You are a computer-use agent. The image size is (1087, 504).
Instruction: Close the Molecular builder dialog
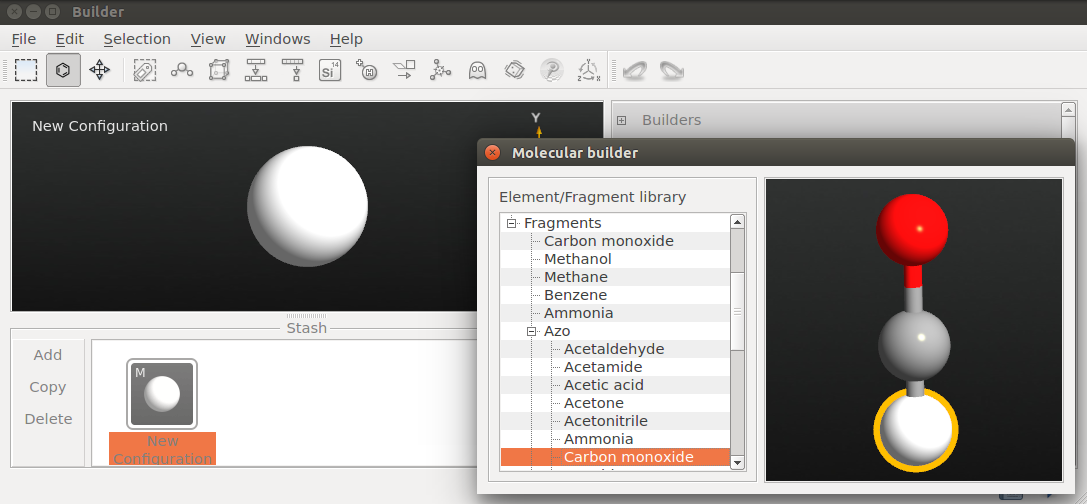[x=492, y=153]
